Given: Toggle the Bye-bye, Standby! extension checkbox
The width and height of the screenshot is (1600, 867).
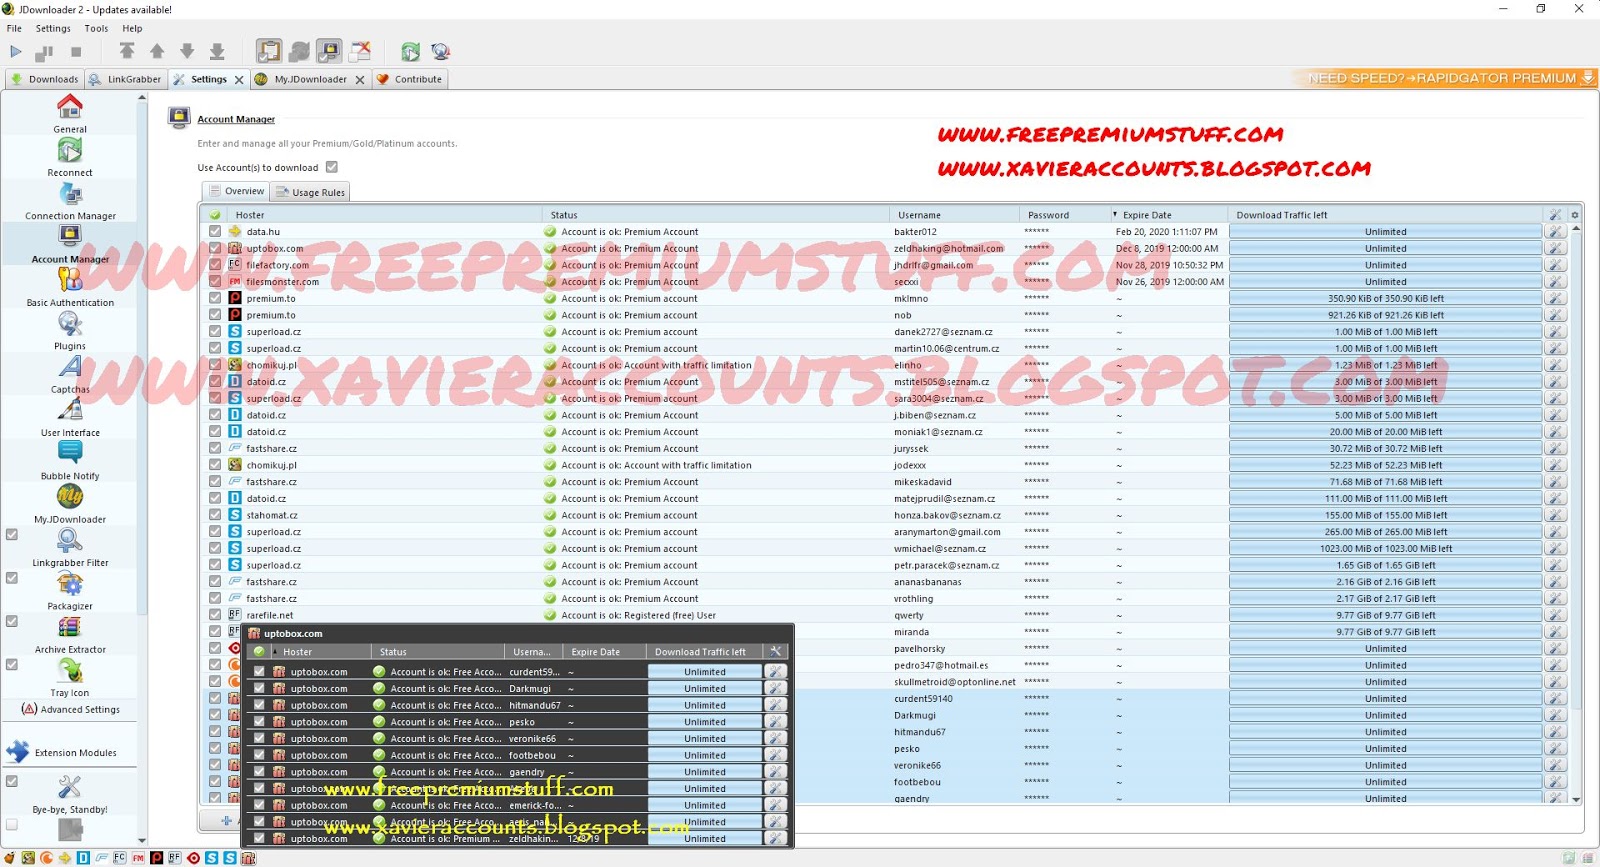Looking at the screenshot, I should point(12,781).
